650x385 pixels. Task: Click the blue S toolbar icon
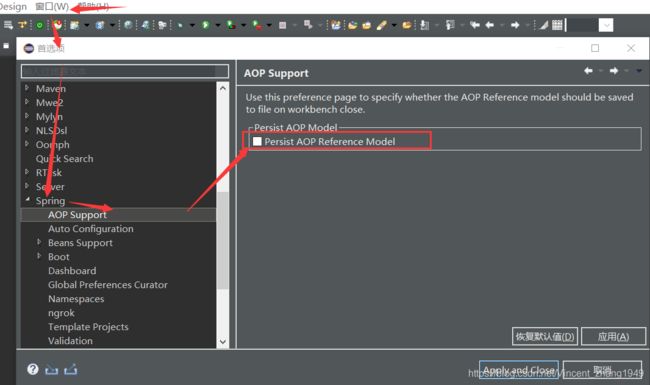pos(100,25)
